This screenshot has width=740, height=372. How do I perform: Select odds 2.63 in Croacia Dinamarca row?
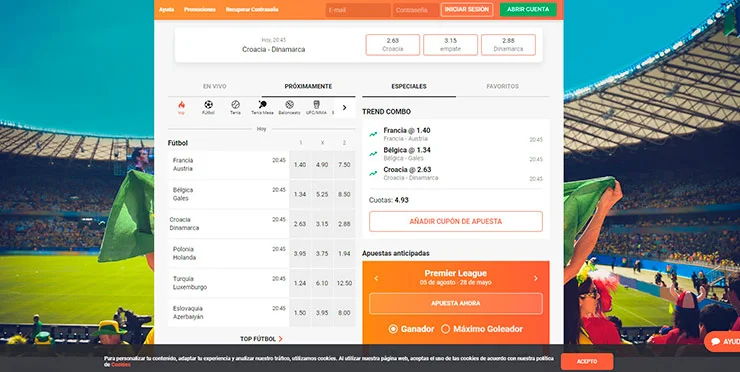300,224
